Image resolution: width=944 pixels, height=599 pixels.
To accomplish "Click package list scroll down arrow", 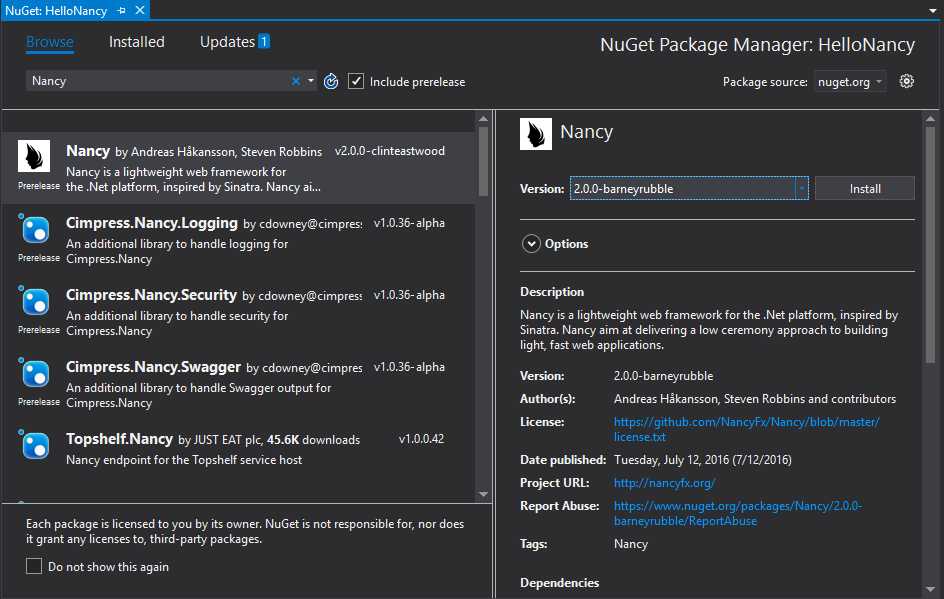I will [483, 494].
